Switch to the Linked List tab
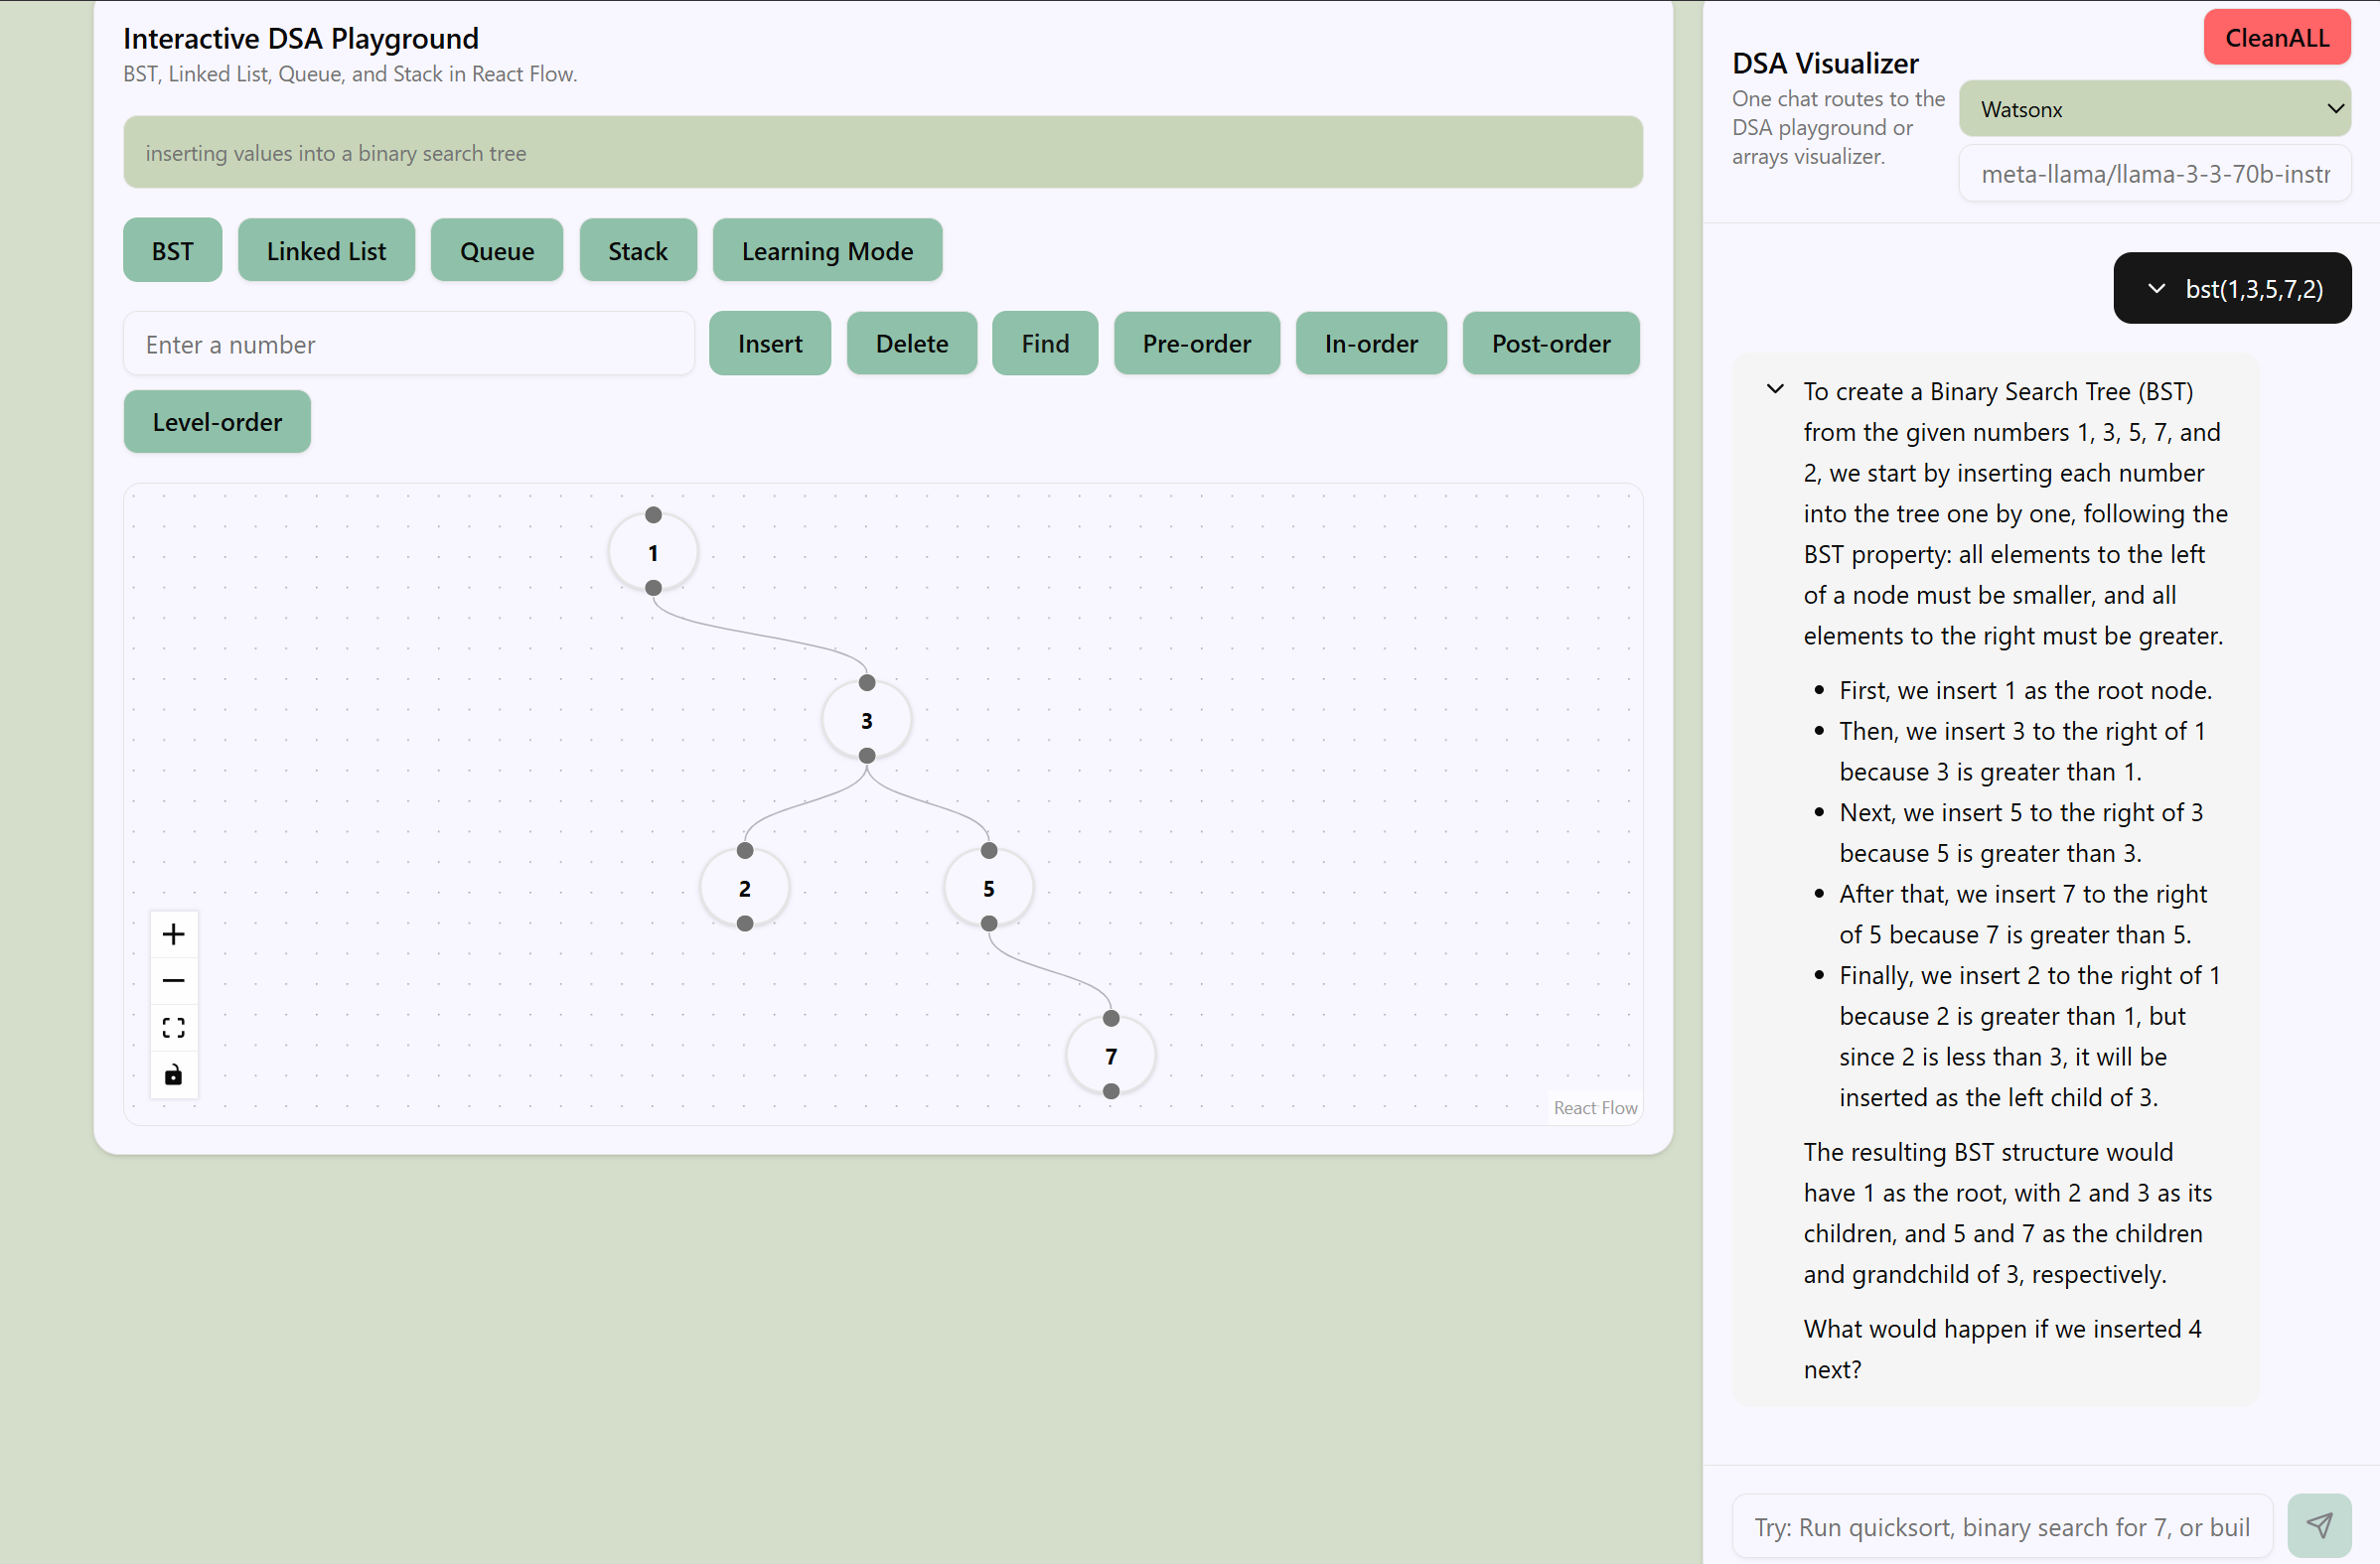Viewport: 2380px width, 1564px height. tap(326, 251)
